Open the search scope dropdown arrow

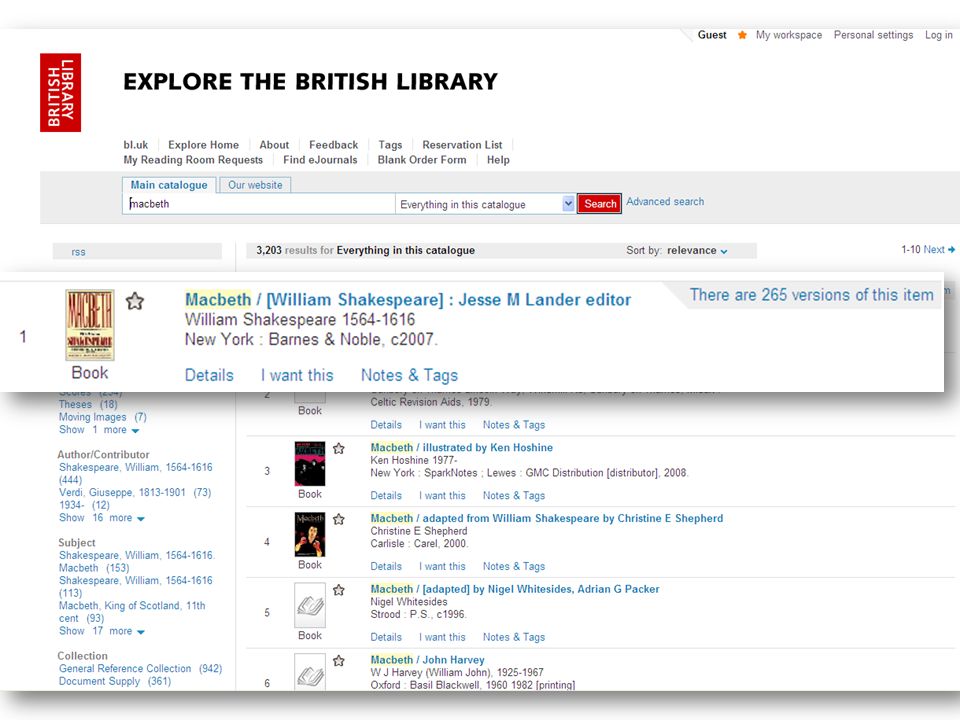click(568, 204)
